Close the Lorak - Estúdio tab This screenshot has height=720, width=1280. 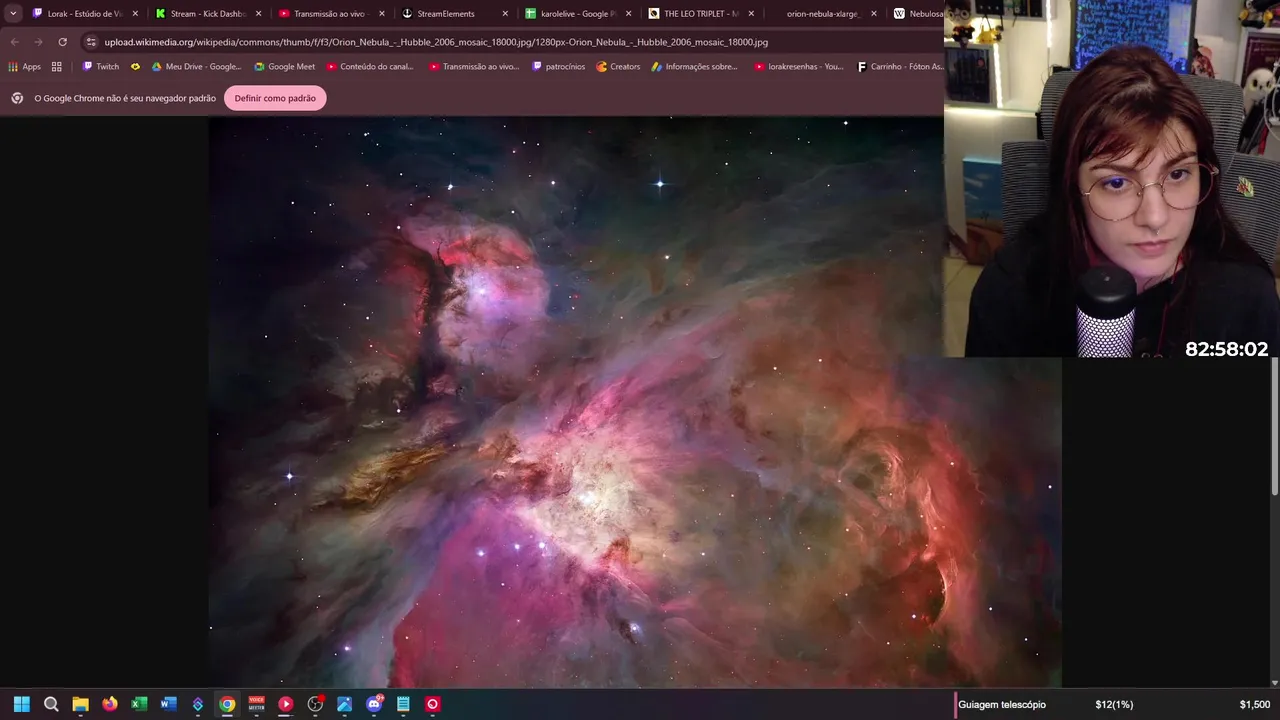[x=136, y=14]
